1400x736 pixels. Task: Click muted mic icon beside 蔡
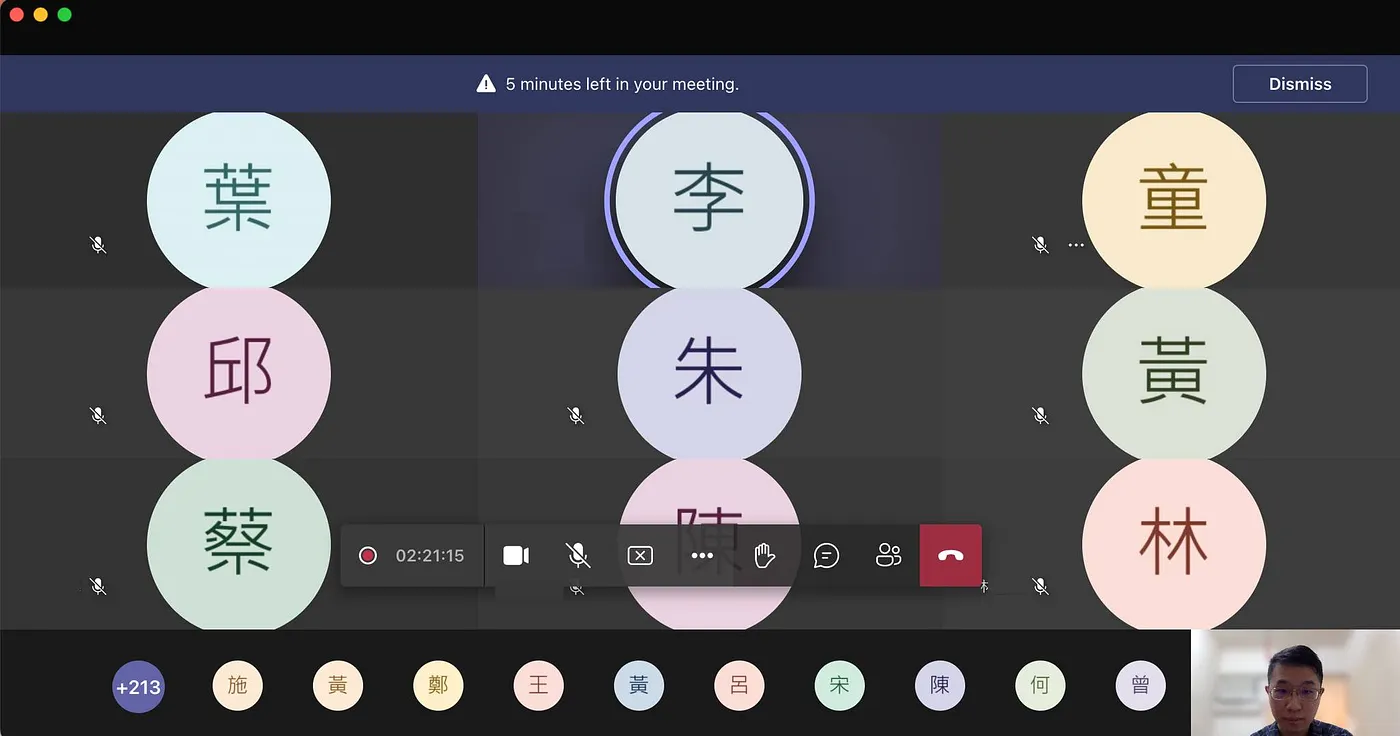tap(98, 586)
